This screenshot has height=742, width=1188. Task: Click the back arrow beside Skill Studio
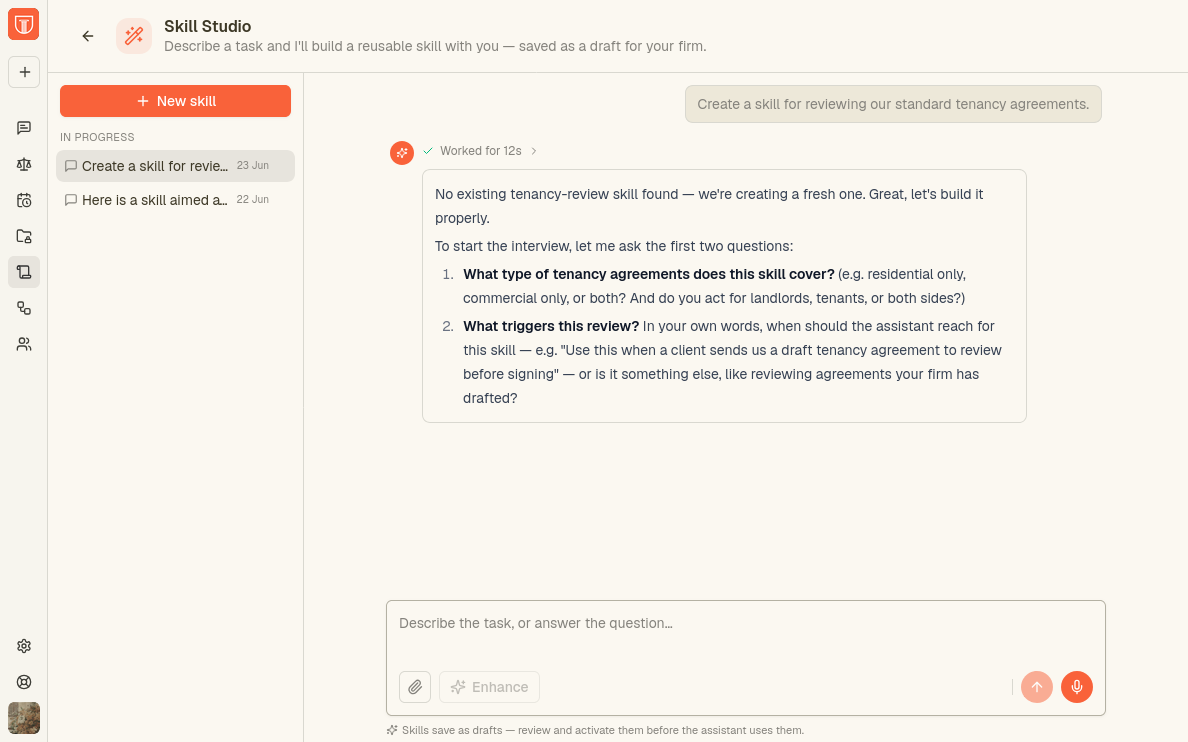[x=88, y=36]
